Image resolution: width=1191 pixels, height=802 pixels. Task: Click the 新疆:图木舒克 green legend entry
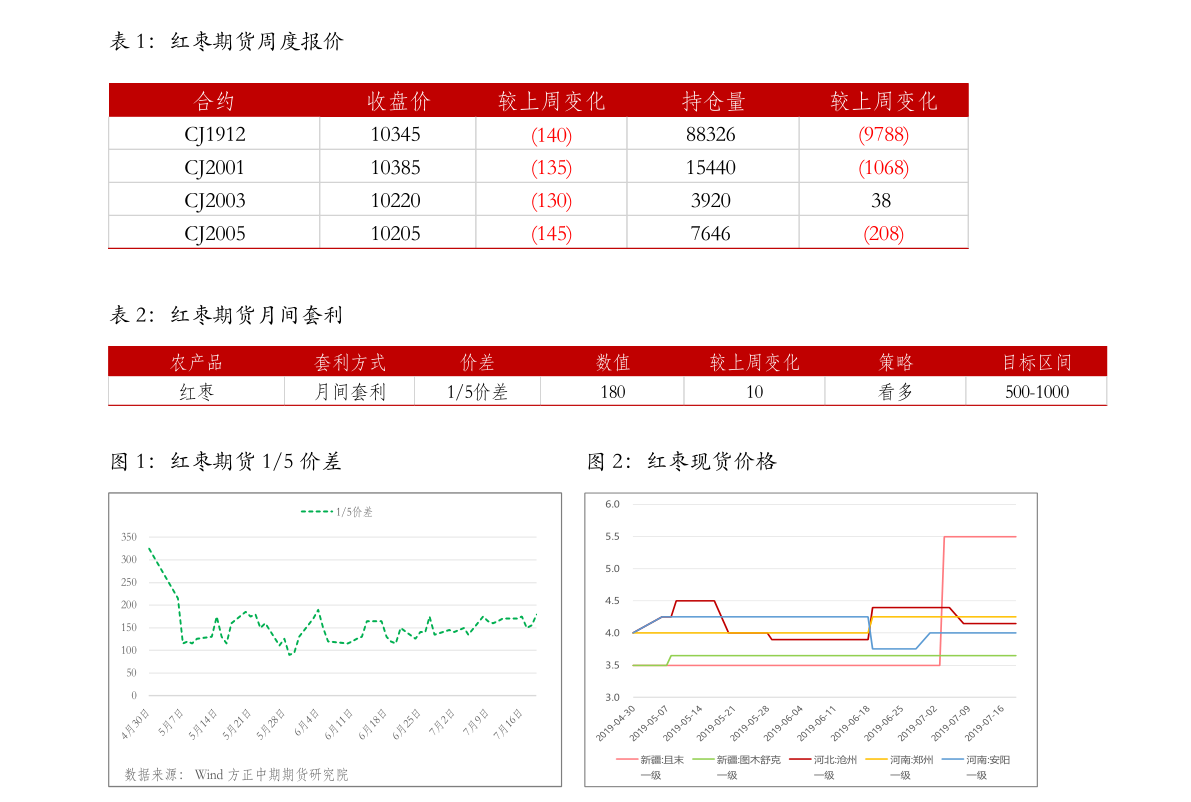736,766
